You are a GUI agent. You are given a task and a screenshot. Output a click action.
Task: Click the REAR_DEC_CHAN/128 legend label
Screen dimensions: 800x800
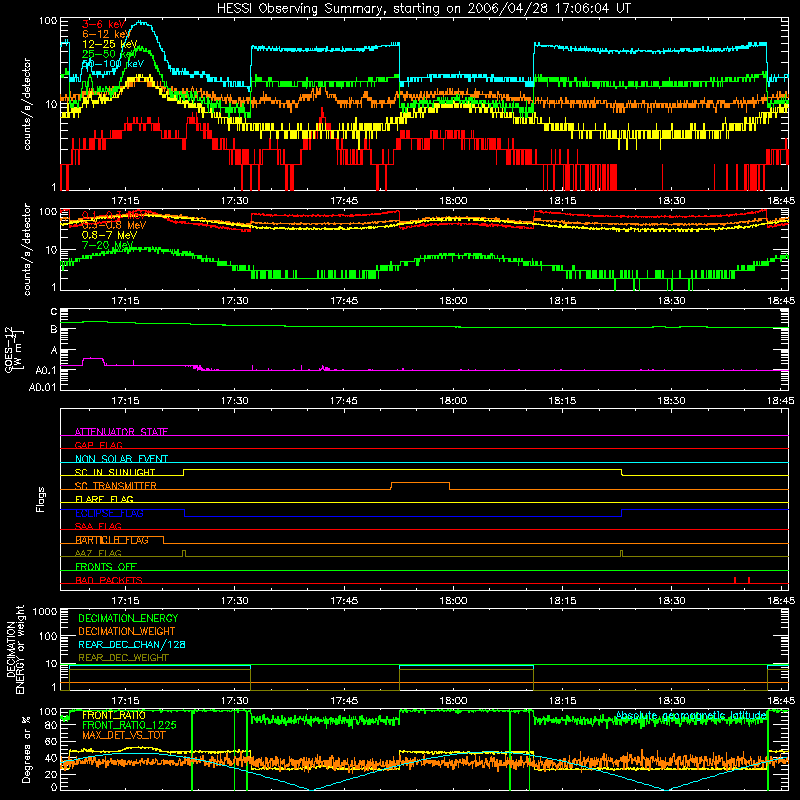tap(132, 644)
